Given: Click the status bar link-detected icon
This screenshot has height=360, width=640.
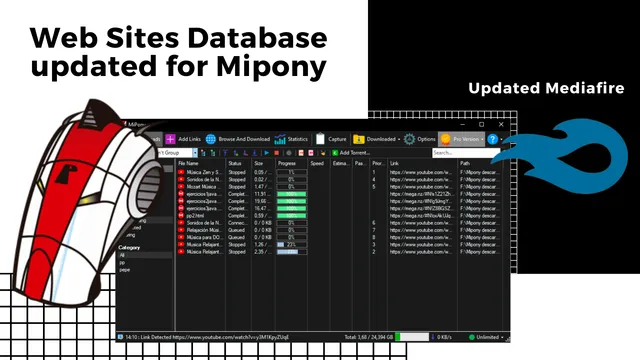Looking at the screenshot, I should 120,337.
